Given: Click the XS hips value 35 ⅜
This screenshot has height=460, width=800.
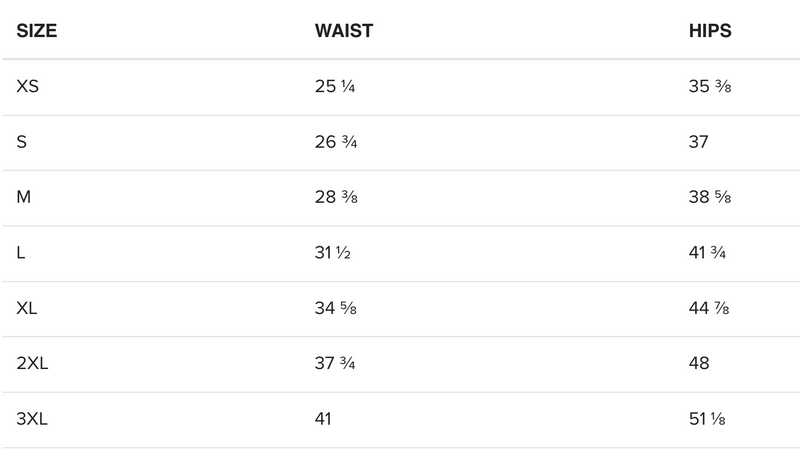Looking at the screenshot, I should click(710, 87).
